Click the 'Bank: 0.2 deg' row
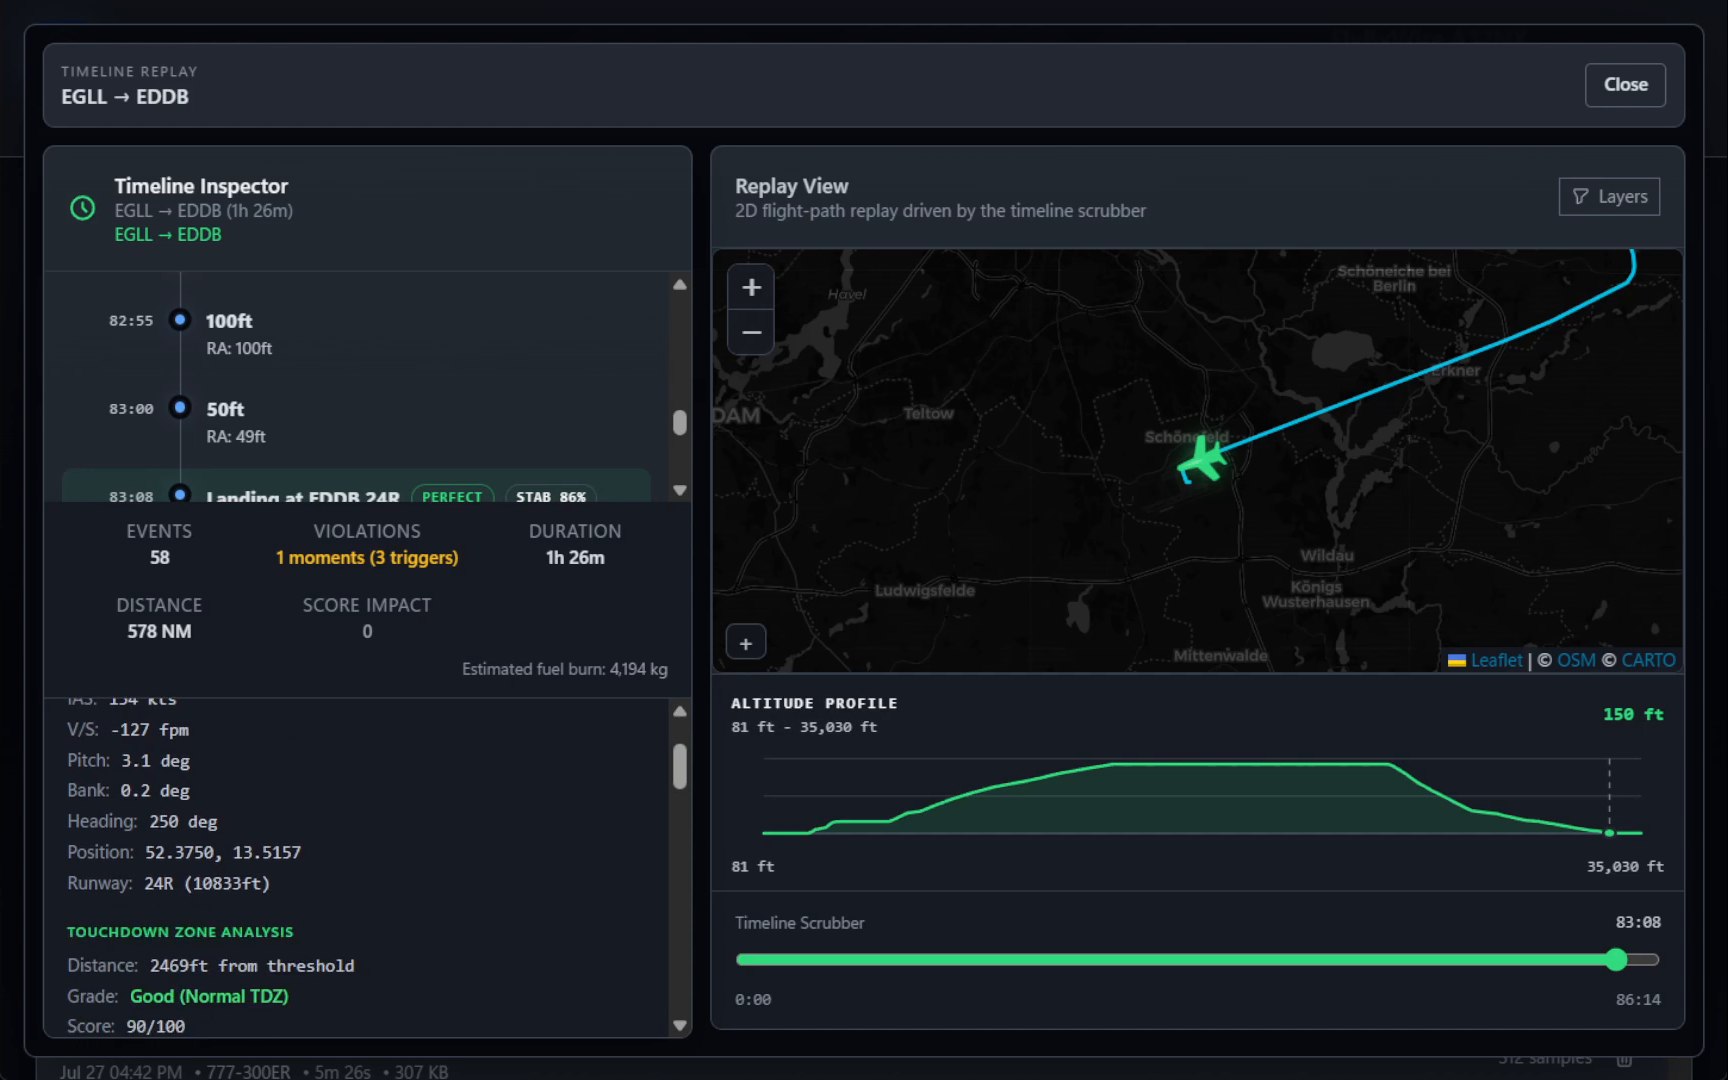The image size is (1728, 1080). (x=128, y=791)
